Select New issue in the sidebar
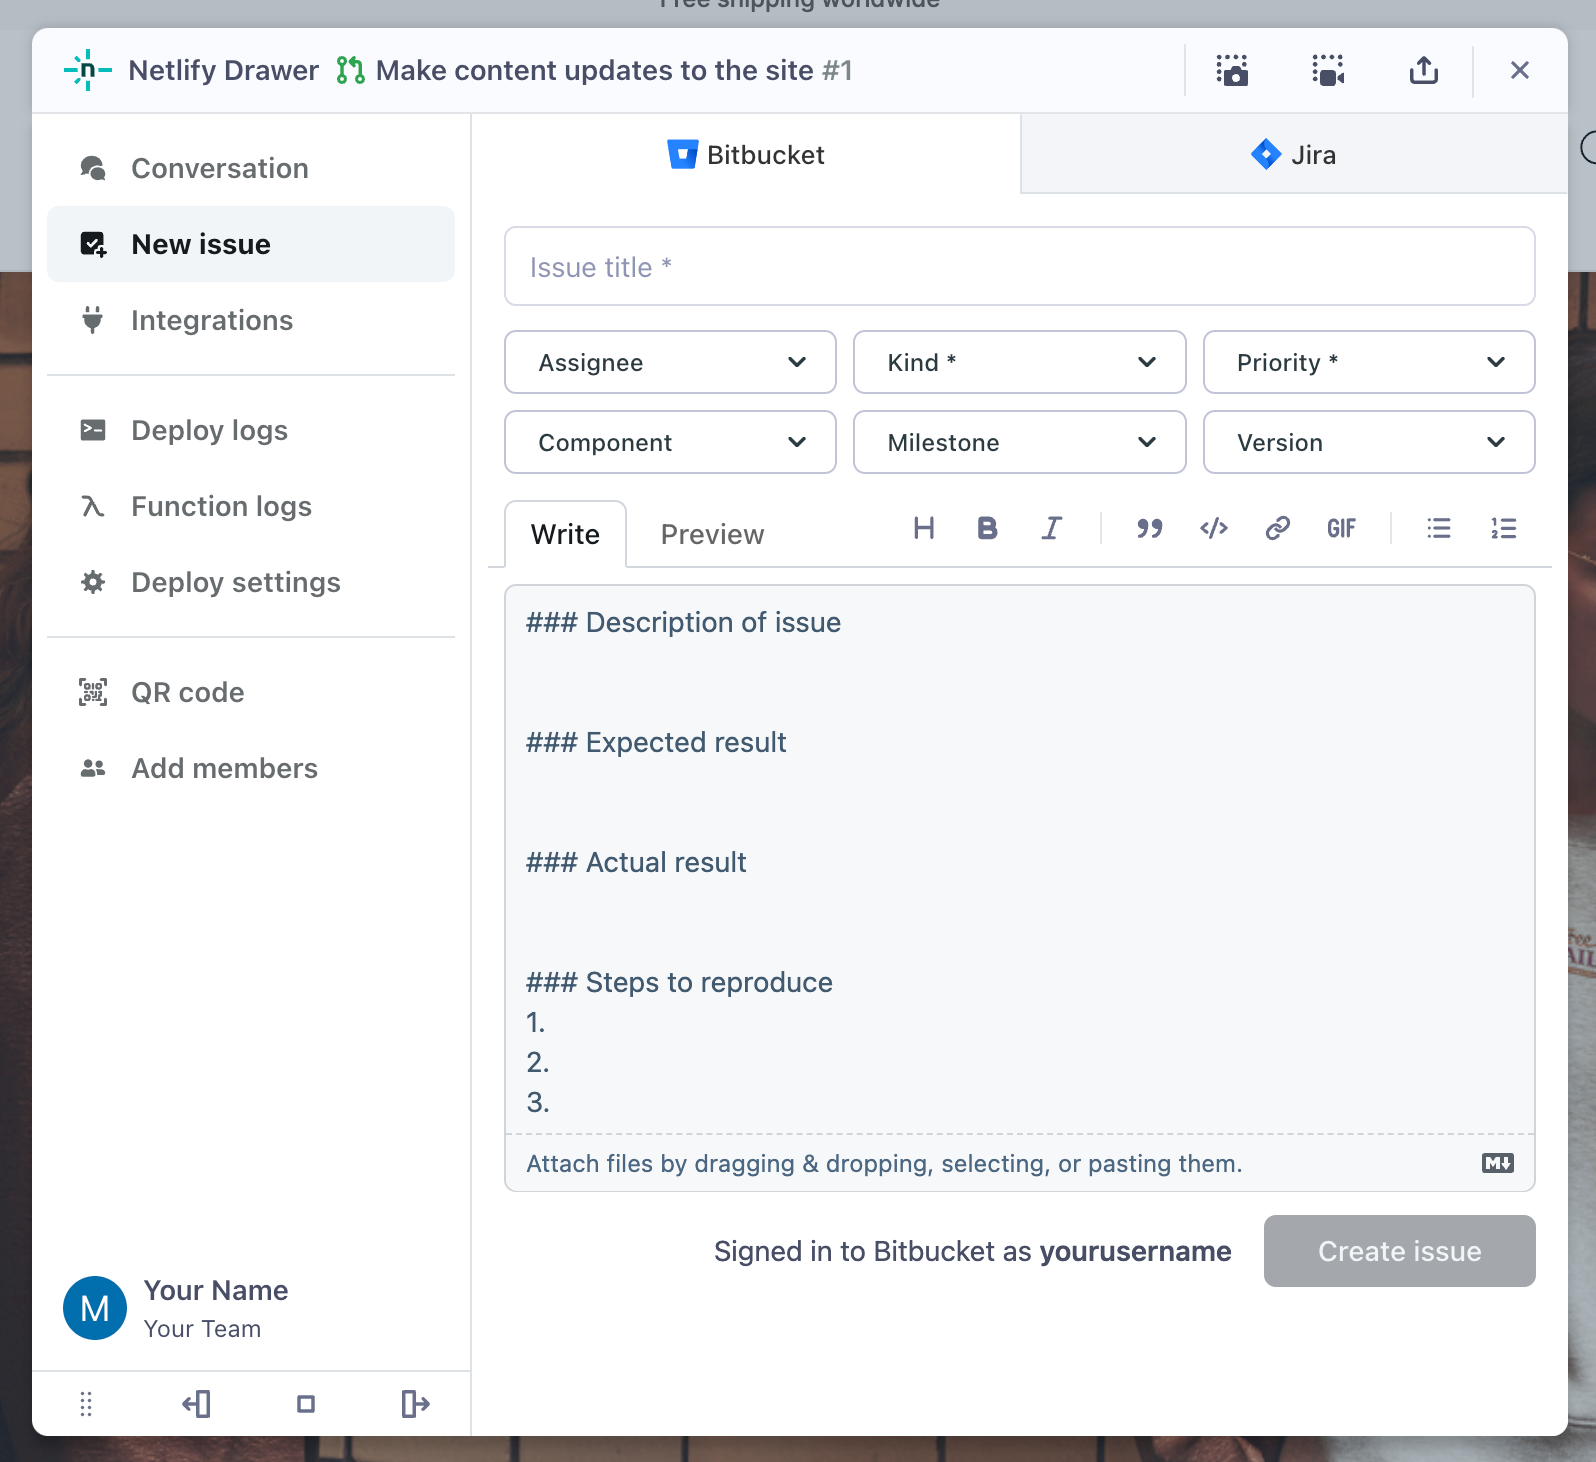Image resolution: width=1596 pixels, height=1462 pixels. click(251, 244)
